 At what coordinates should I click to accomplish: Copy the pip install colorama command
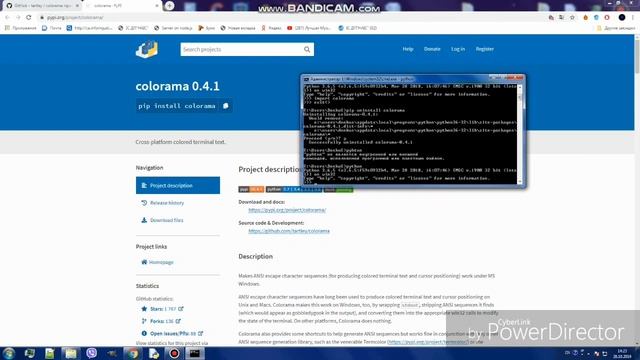[226, 106]
